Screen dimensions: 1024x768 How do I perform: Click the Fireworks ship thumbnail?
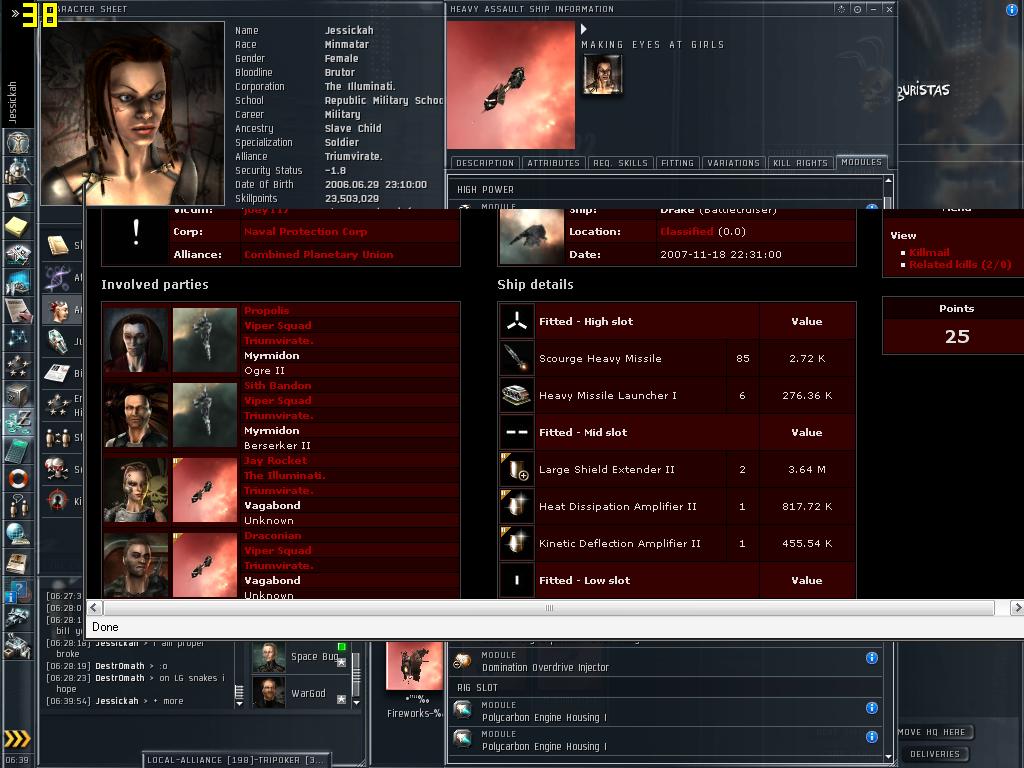(415, 666)
